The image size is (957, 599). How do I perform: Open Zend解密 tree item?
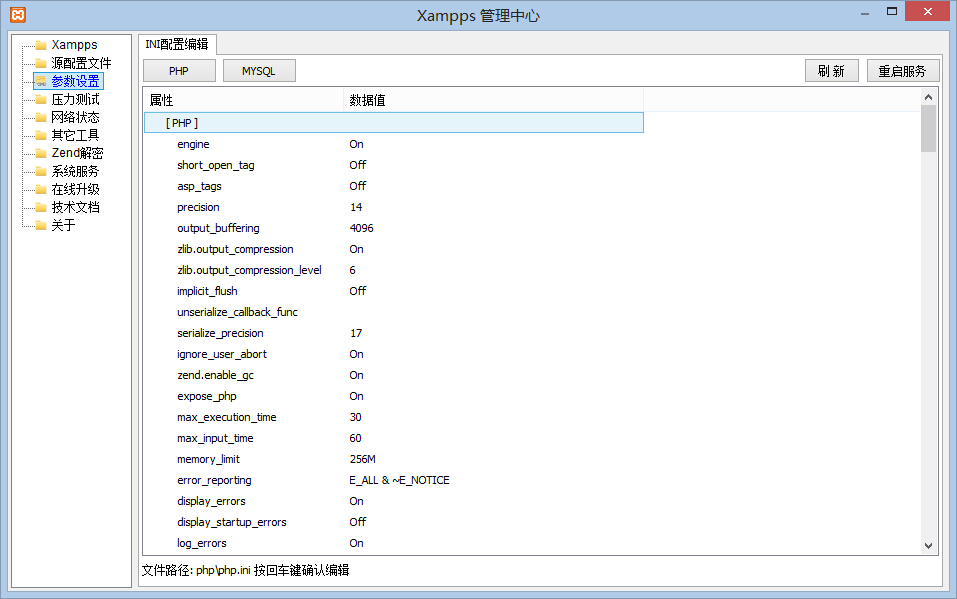pos(78,153)
